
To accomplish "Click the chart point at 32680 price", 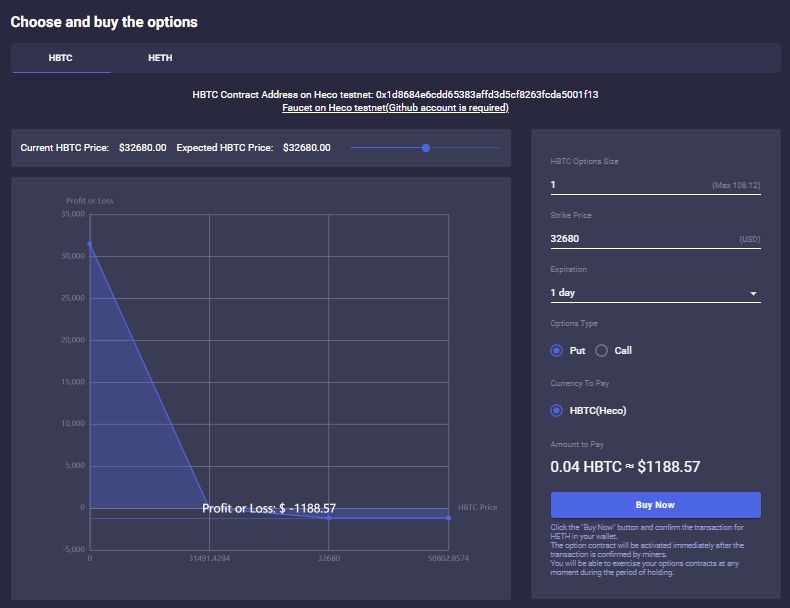I will coord(329,518).
